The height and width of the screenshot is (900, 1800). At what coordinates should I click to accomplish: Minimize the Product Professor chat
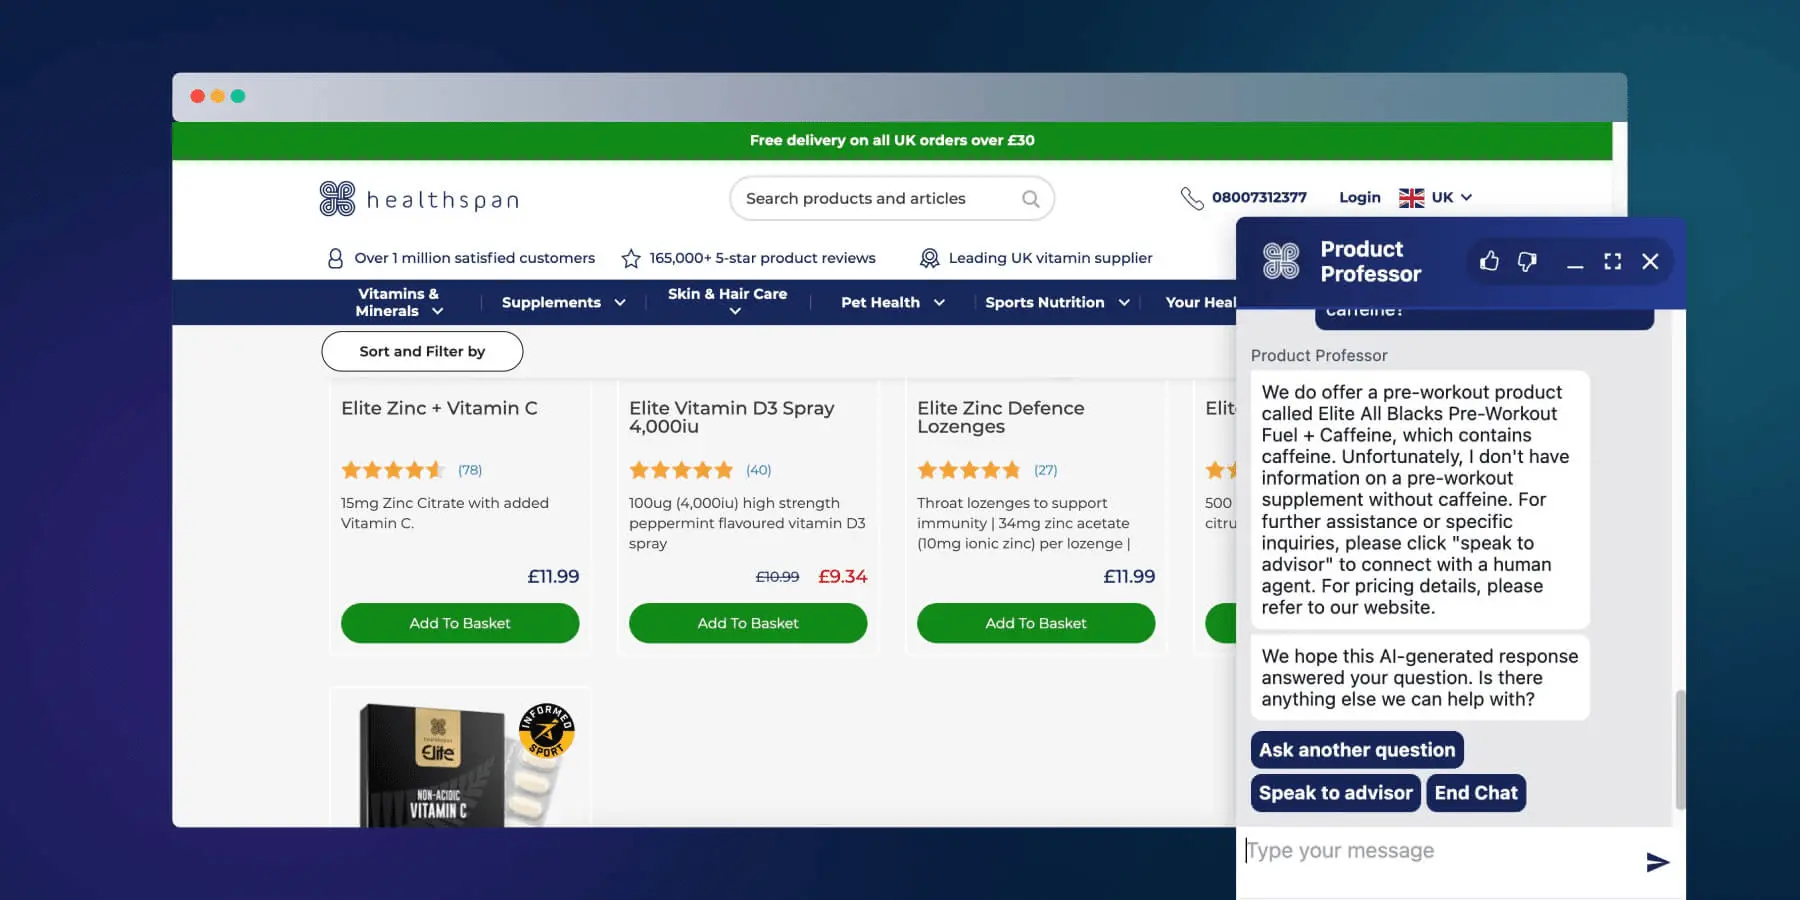click(1575, 265)
